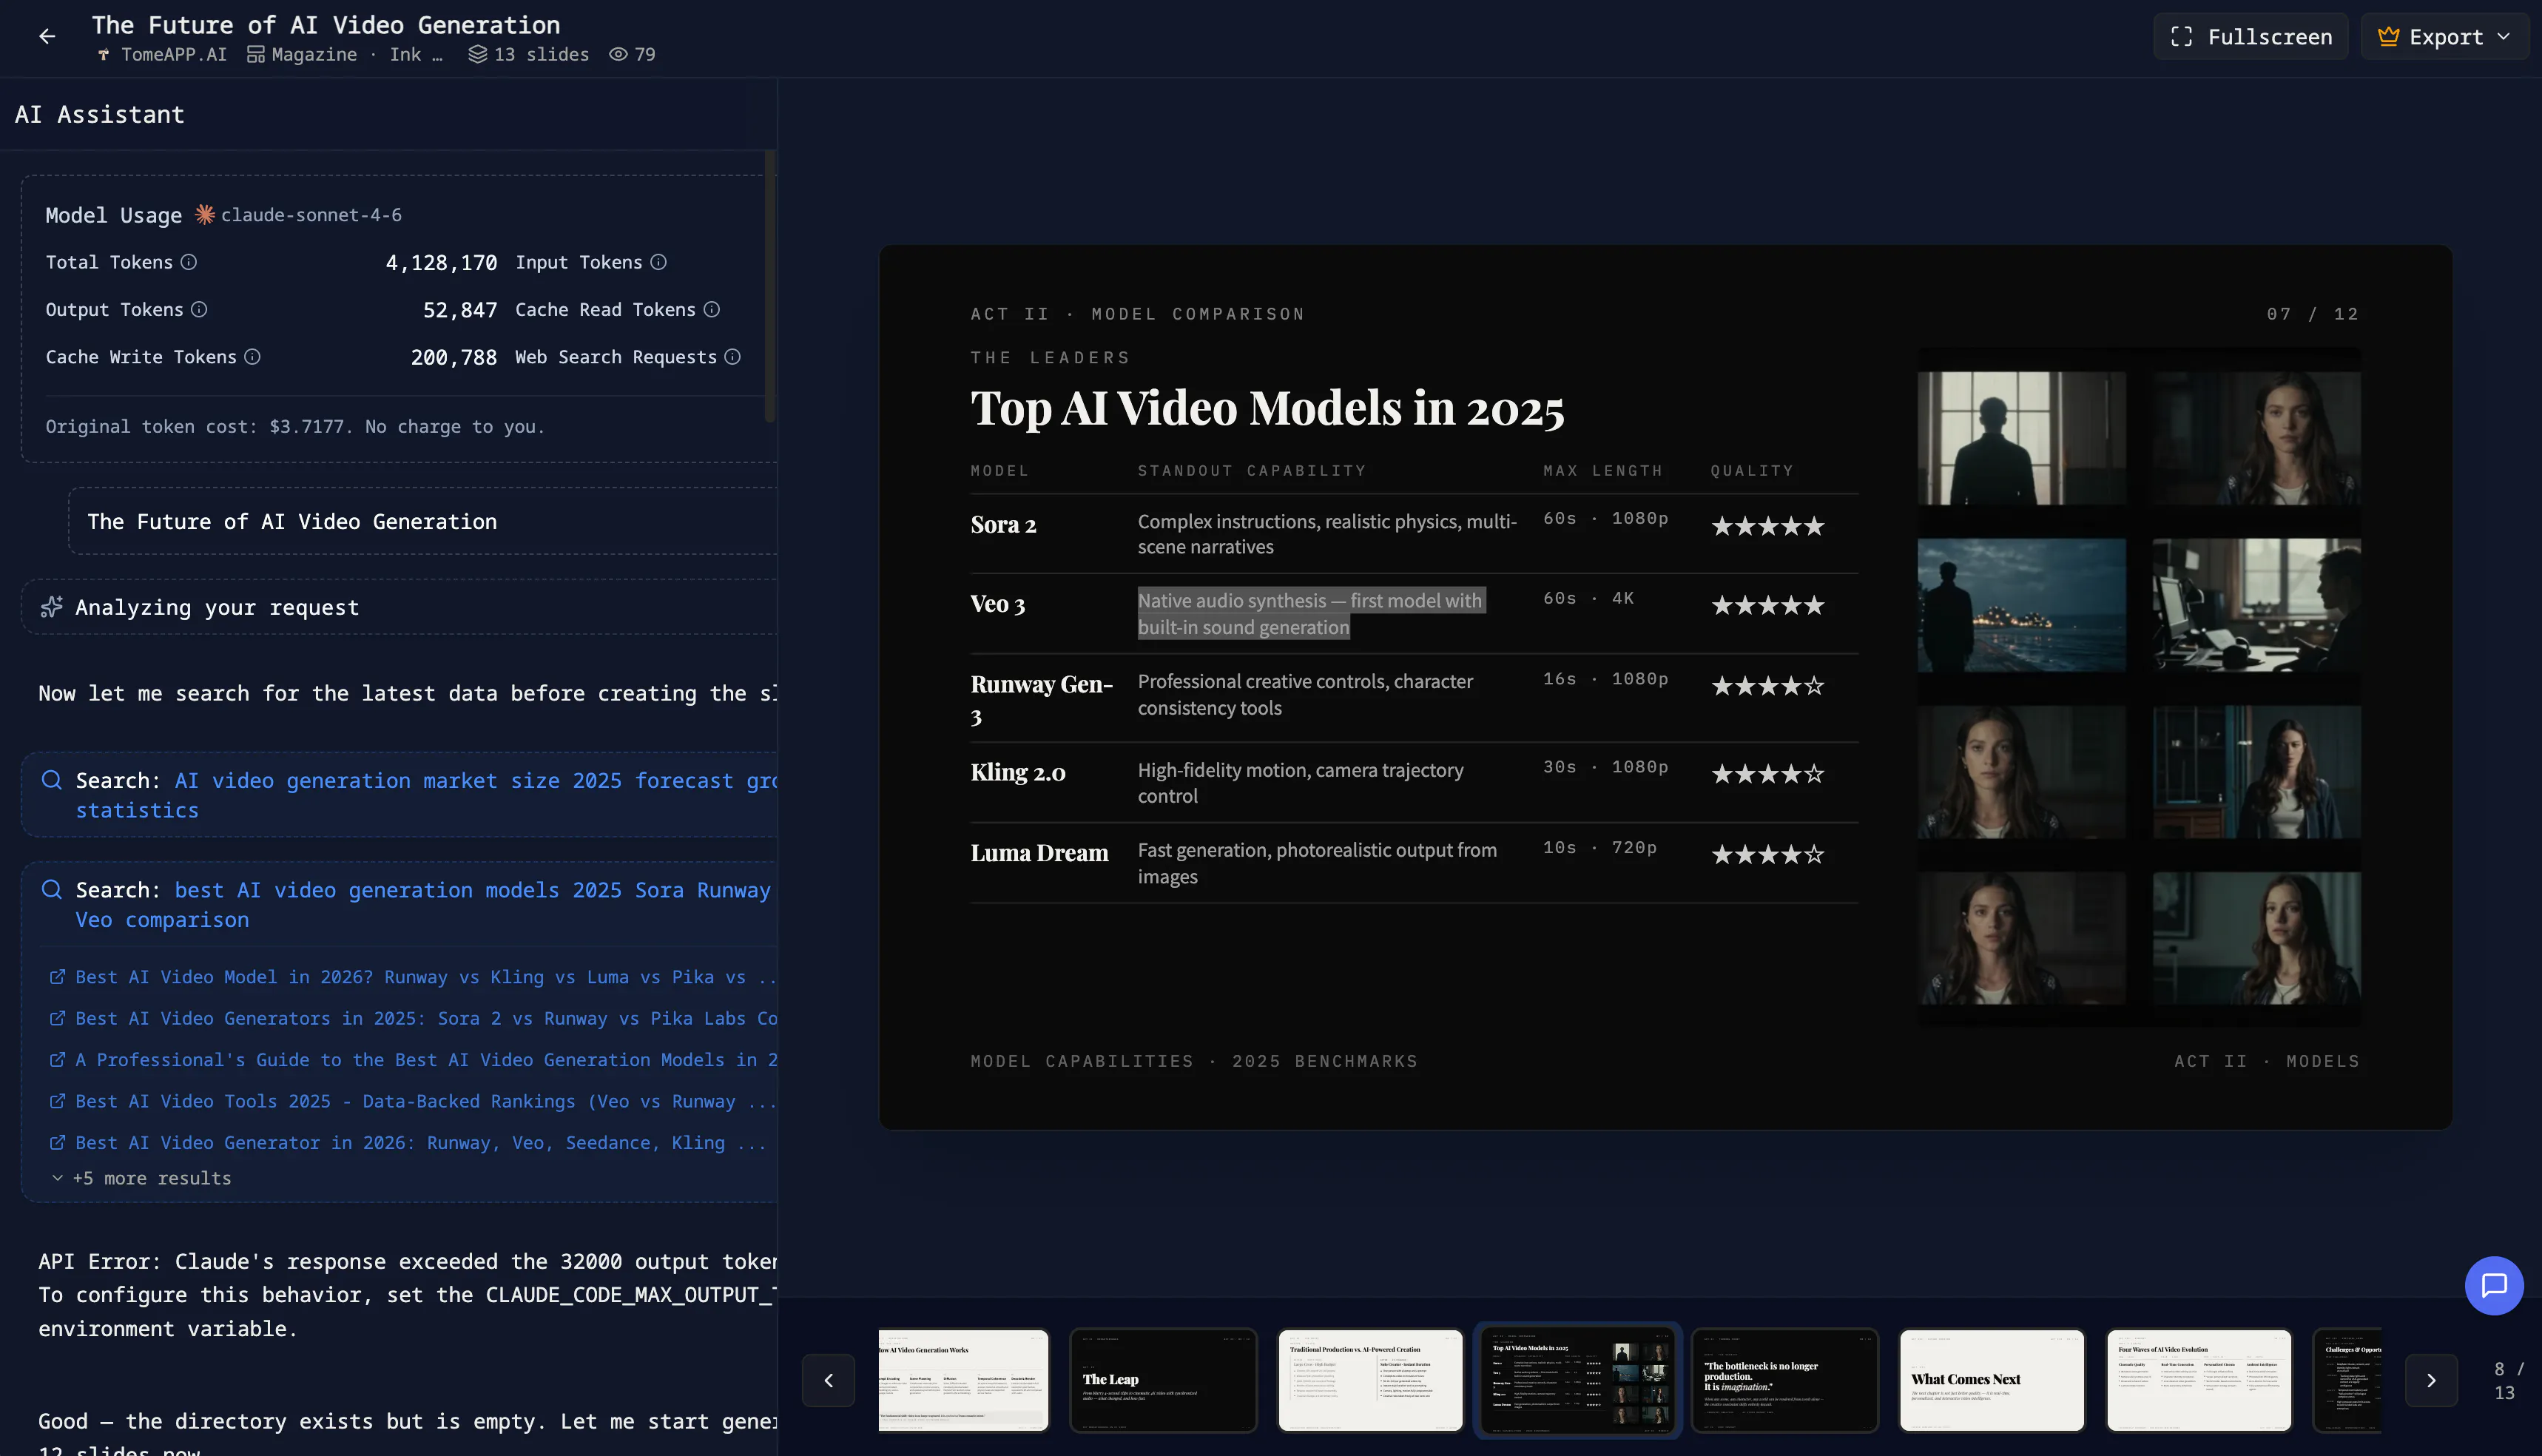Select 'Four Waves of AI Video Evolution' thumbnail
The width and height of the screenshot is (2542, 1456).
[x=2199, y=1381]
